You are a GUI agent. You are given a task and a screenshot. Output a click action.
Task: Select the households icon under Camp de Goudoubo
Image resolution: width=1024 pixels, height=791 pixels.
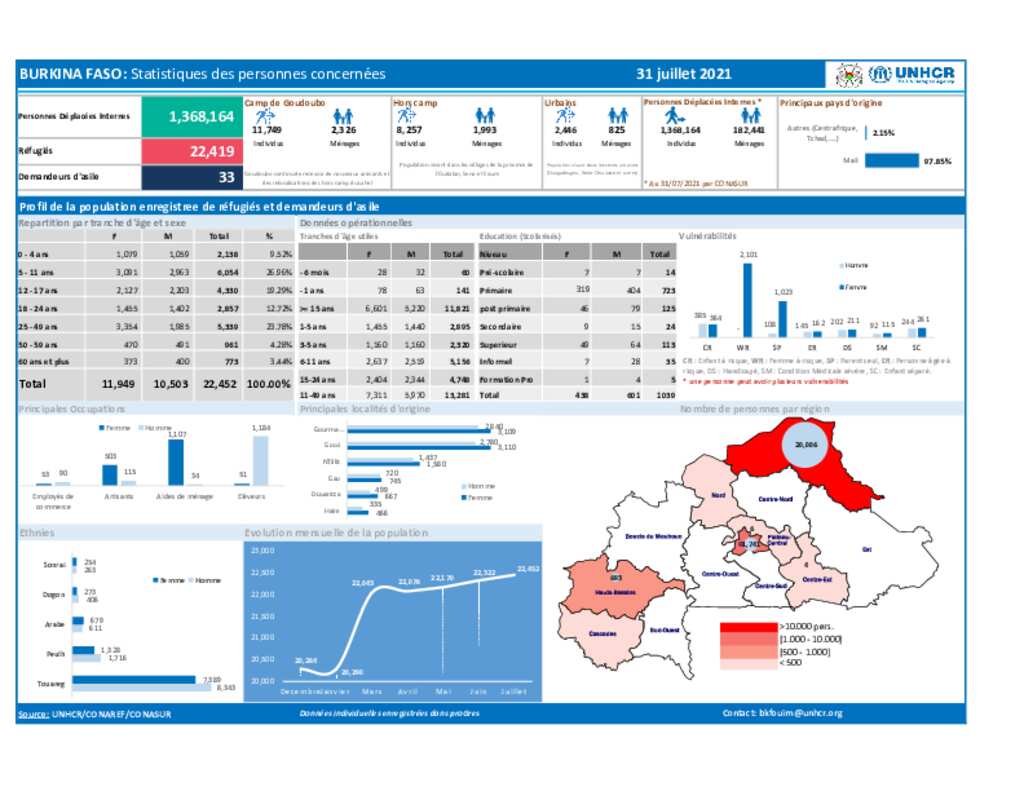pos(343,117)
